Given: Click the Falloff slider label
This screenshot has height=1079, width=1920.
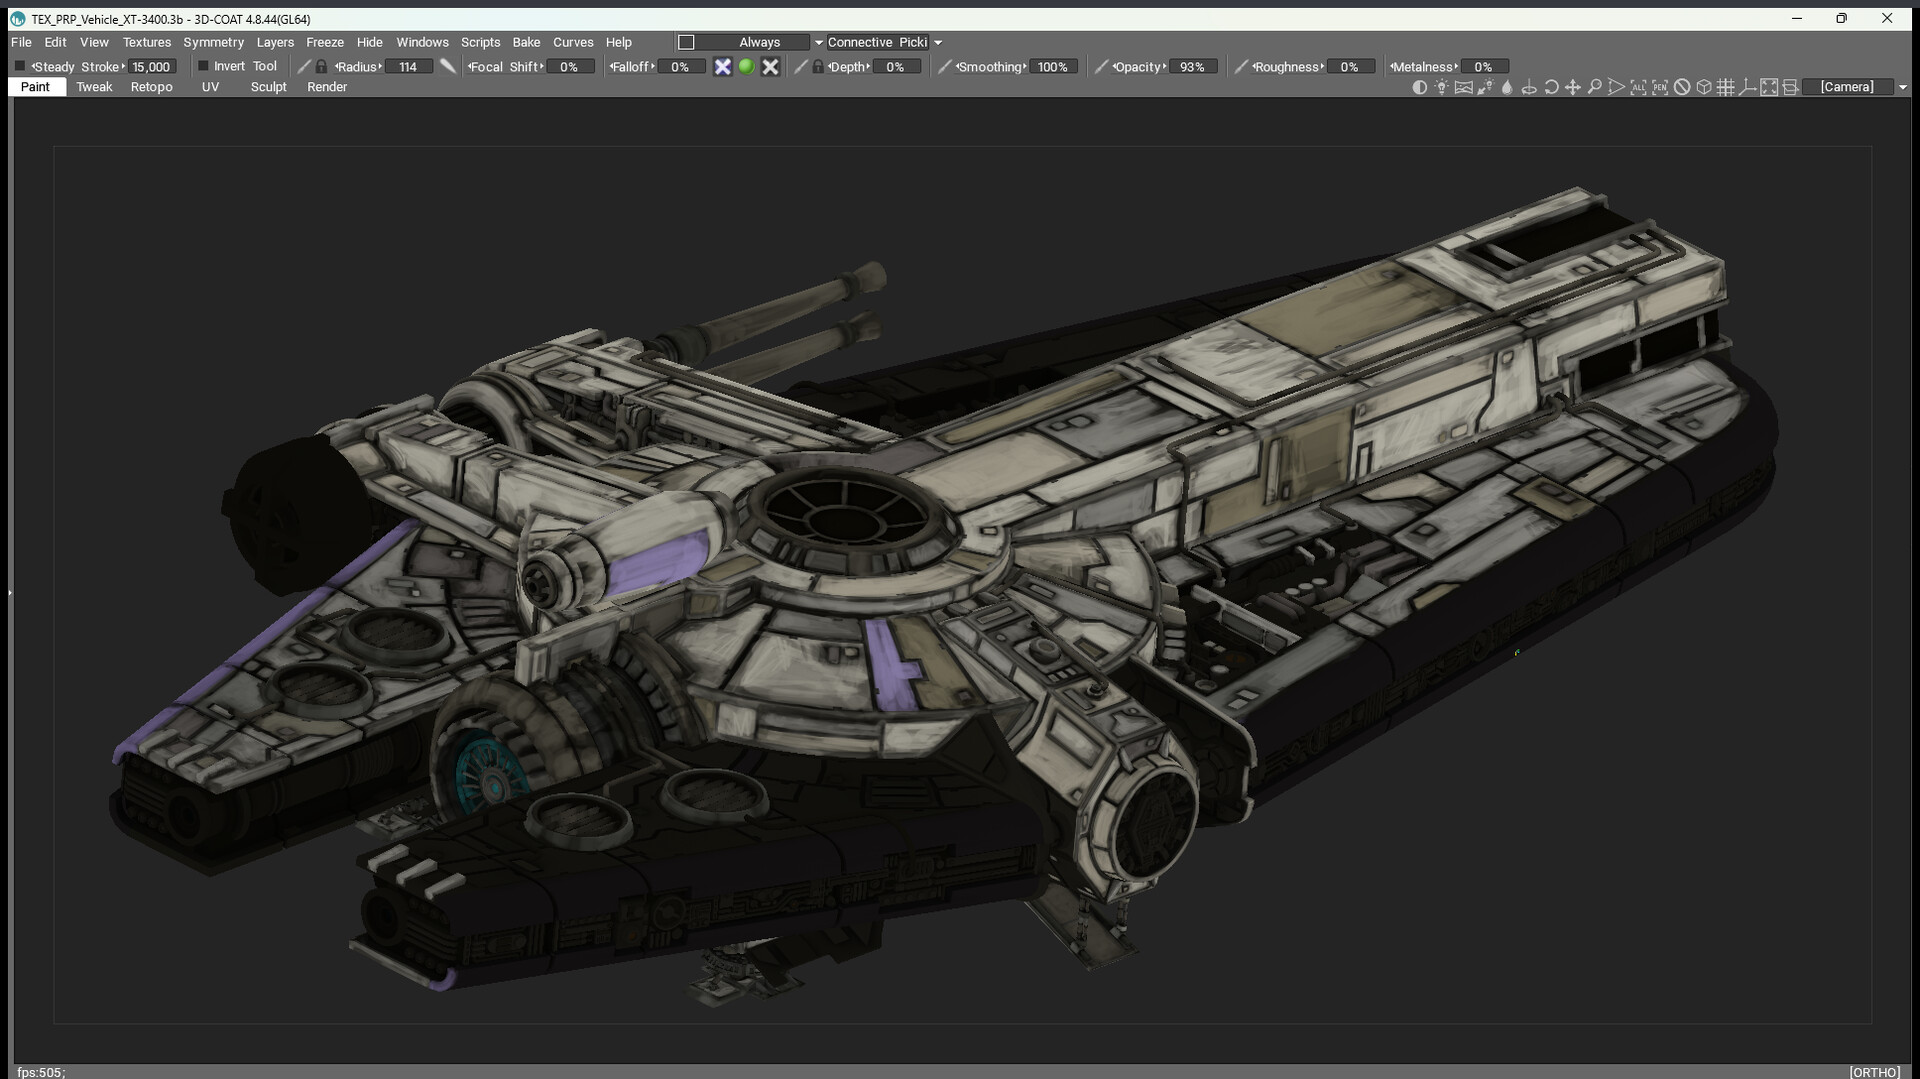Looking at the screenshot, I should click(x=631, y=67).
